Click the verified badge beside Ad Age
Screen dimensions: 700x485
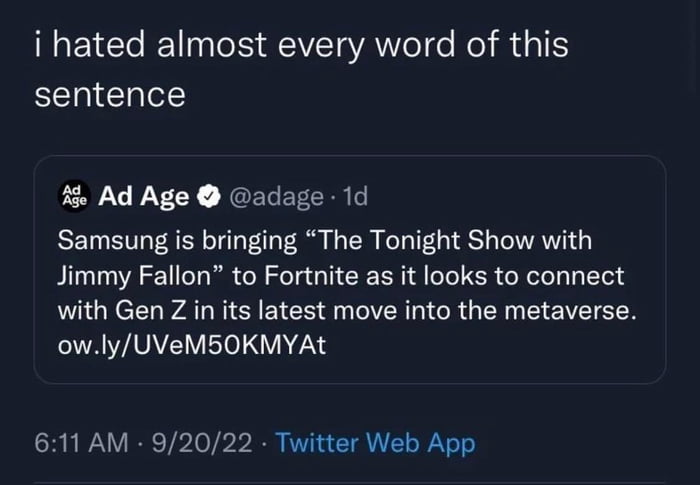209,197
